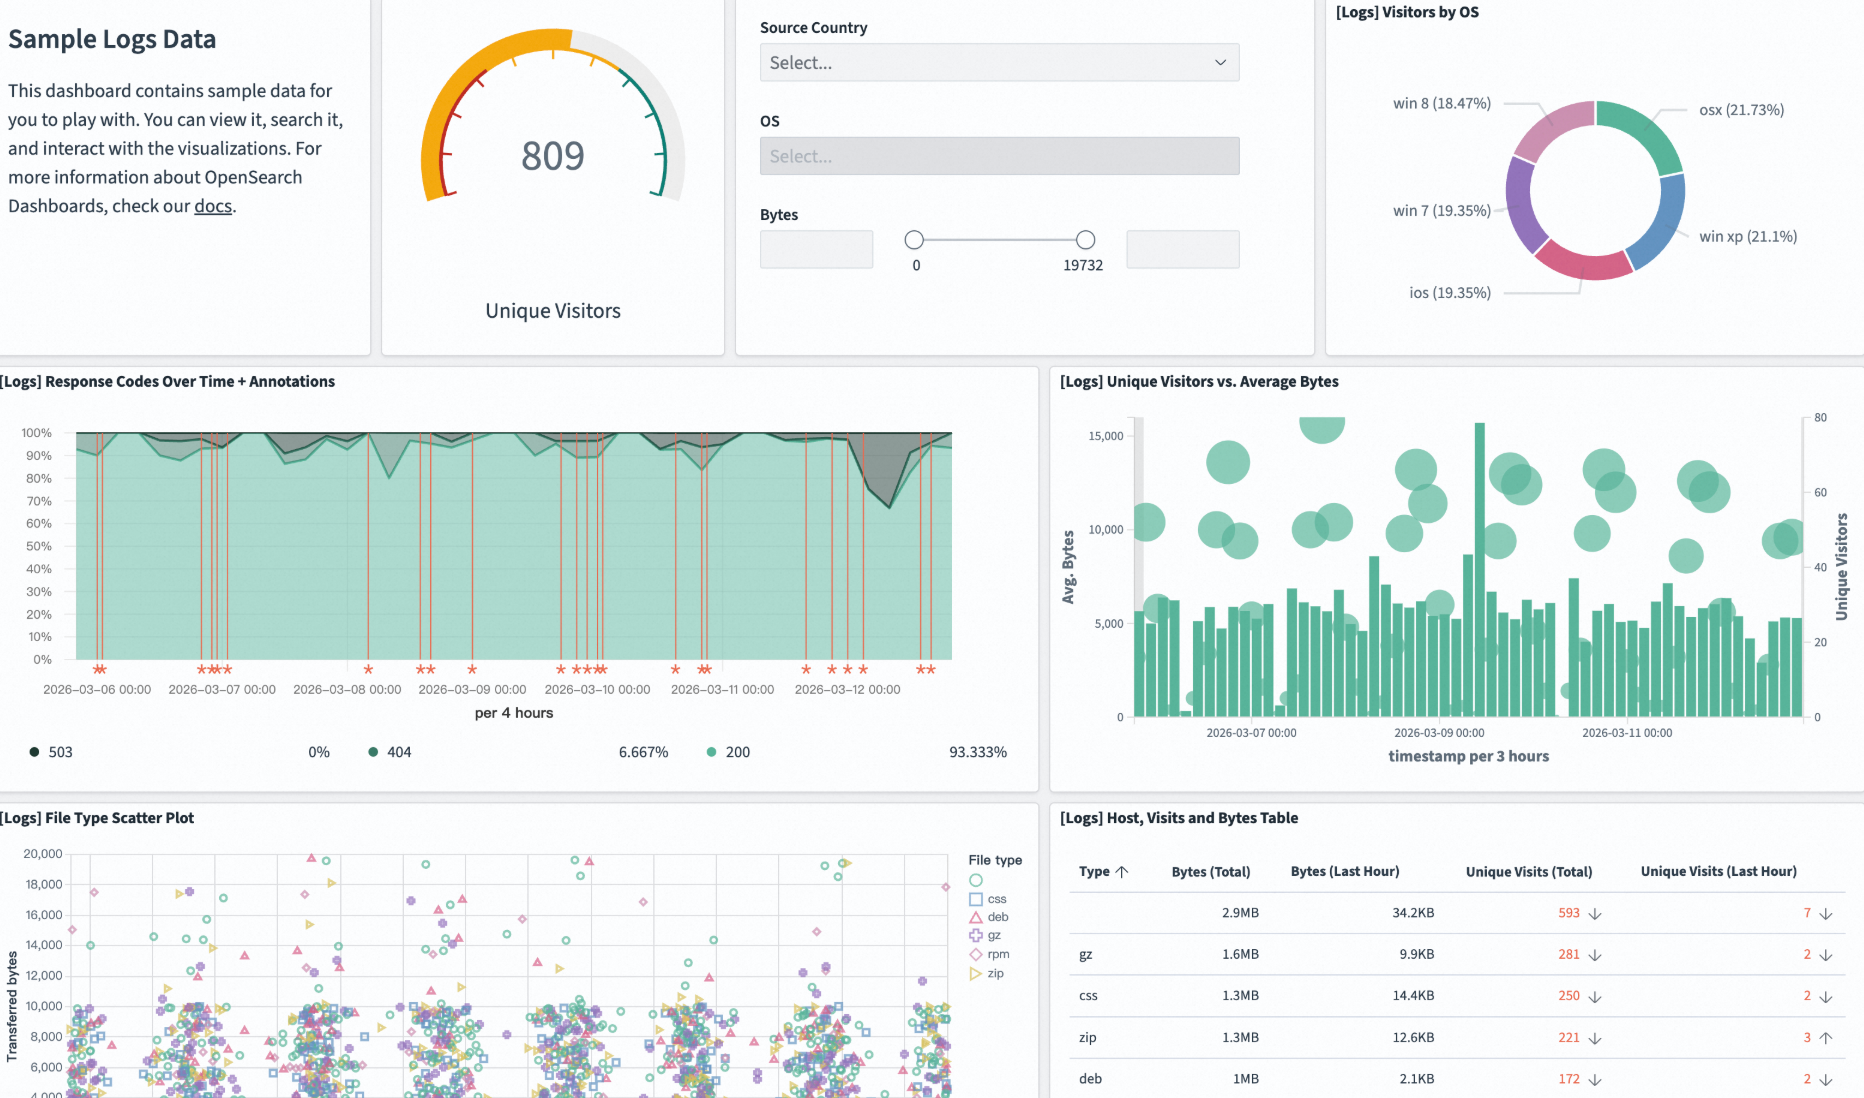Sort the table by Bytes (Last Hour)

[1345, 872]
